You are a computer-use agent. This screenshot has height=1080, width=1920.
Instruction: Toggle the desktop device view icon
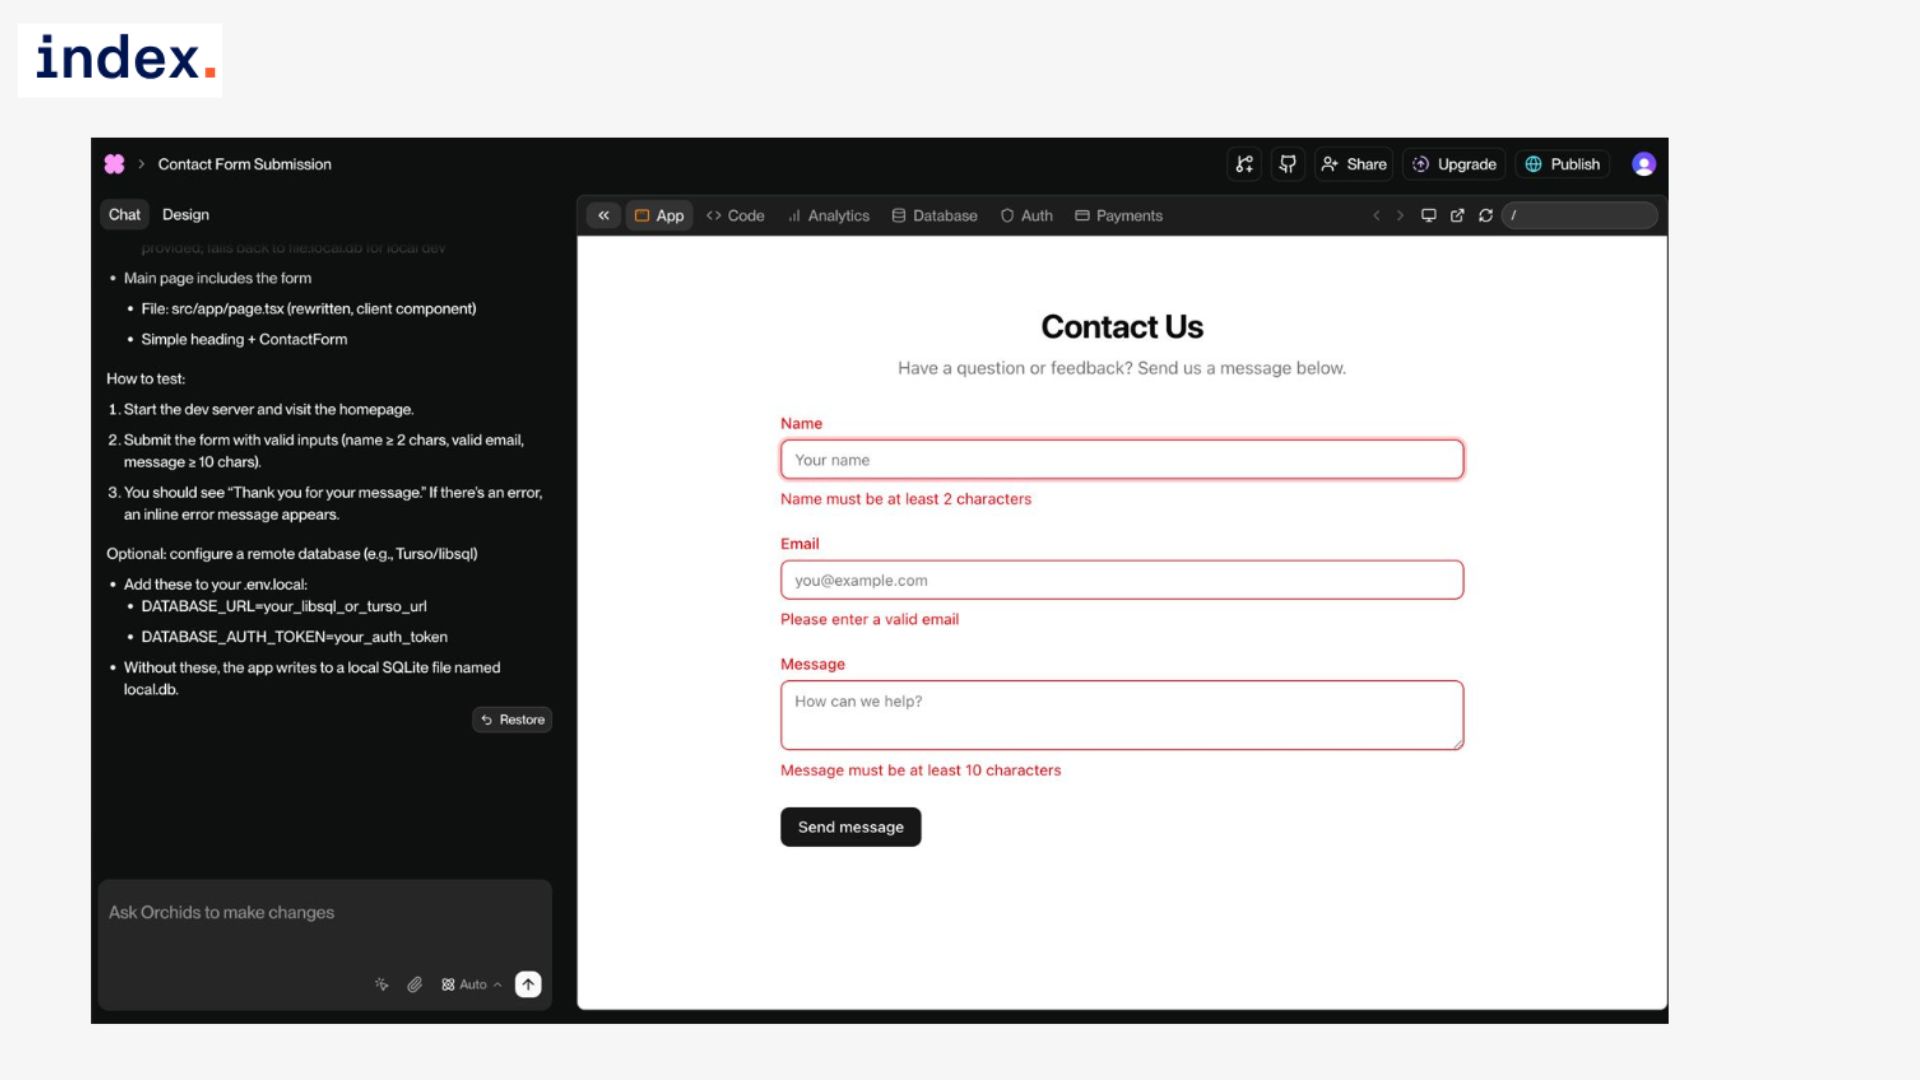(1428, 215)
